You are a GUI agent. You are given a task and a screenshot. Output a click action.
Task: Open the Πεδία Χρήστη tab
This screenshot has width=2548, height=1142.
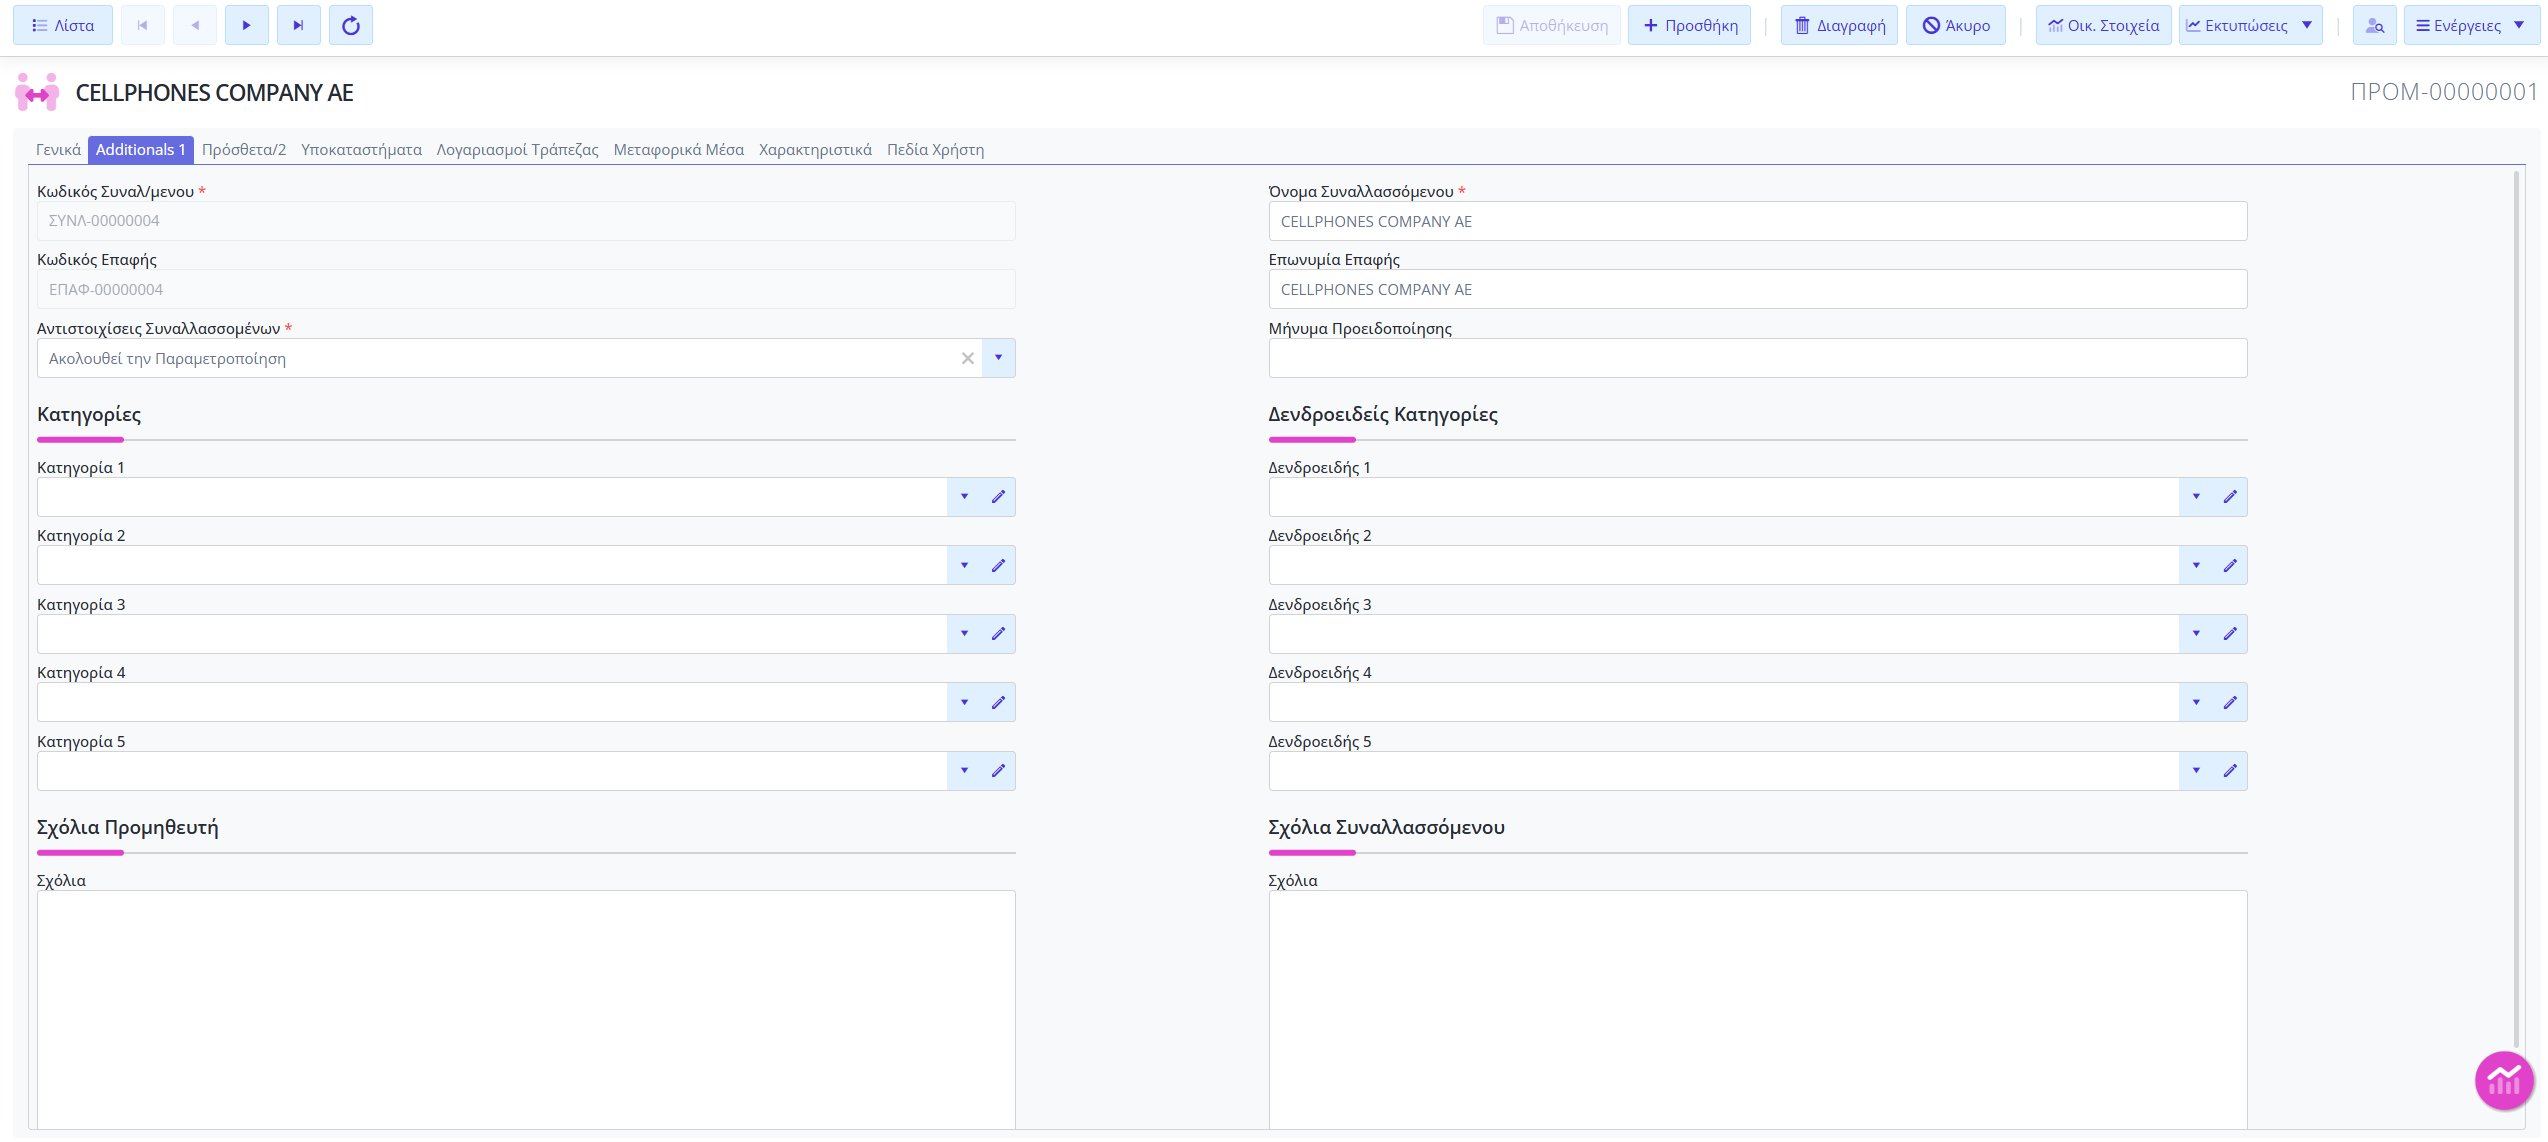(935, 150)
